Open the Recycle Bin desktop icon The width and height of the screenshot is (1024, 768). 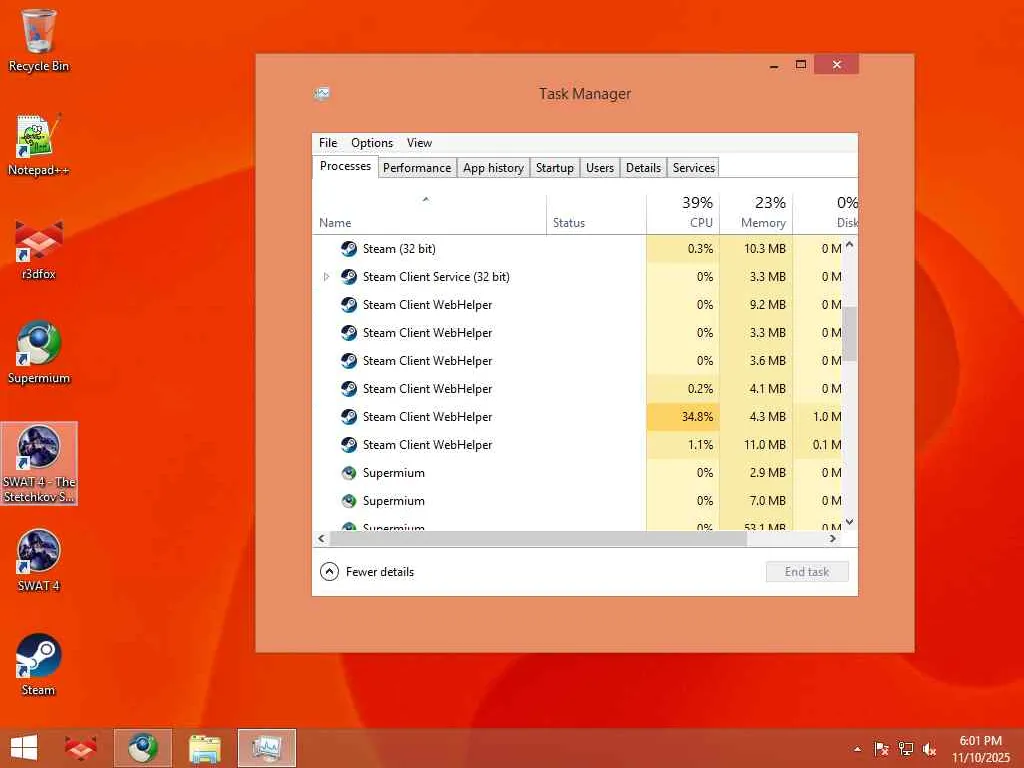pos(39,40)
